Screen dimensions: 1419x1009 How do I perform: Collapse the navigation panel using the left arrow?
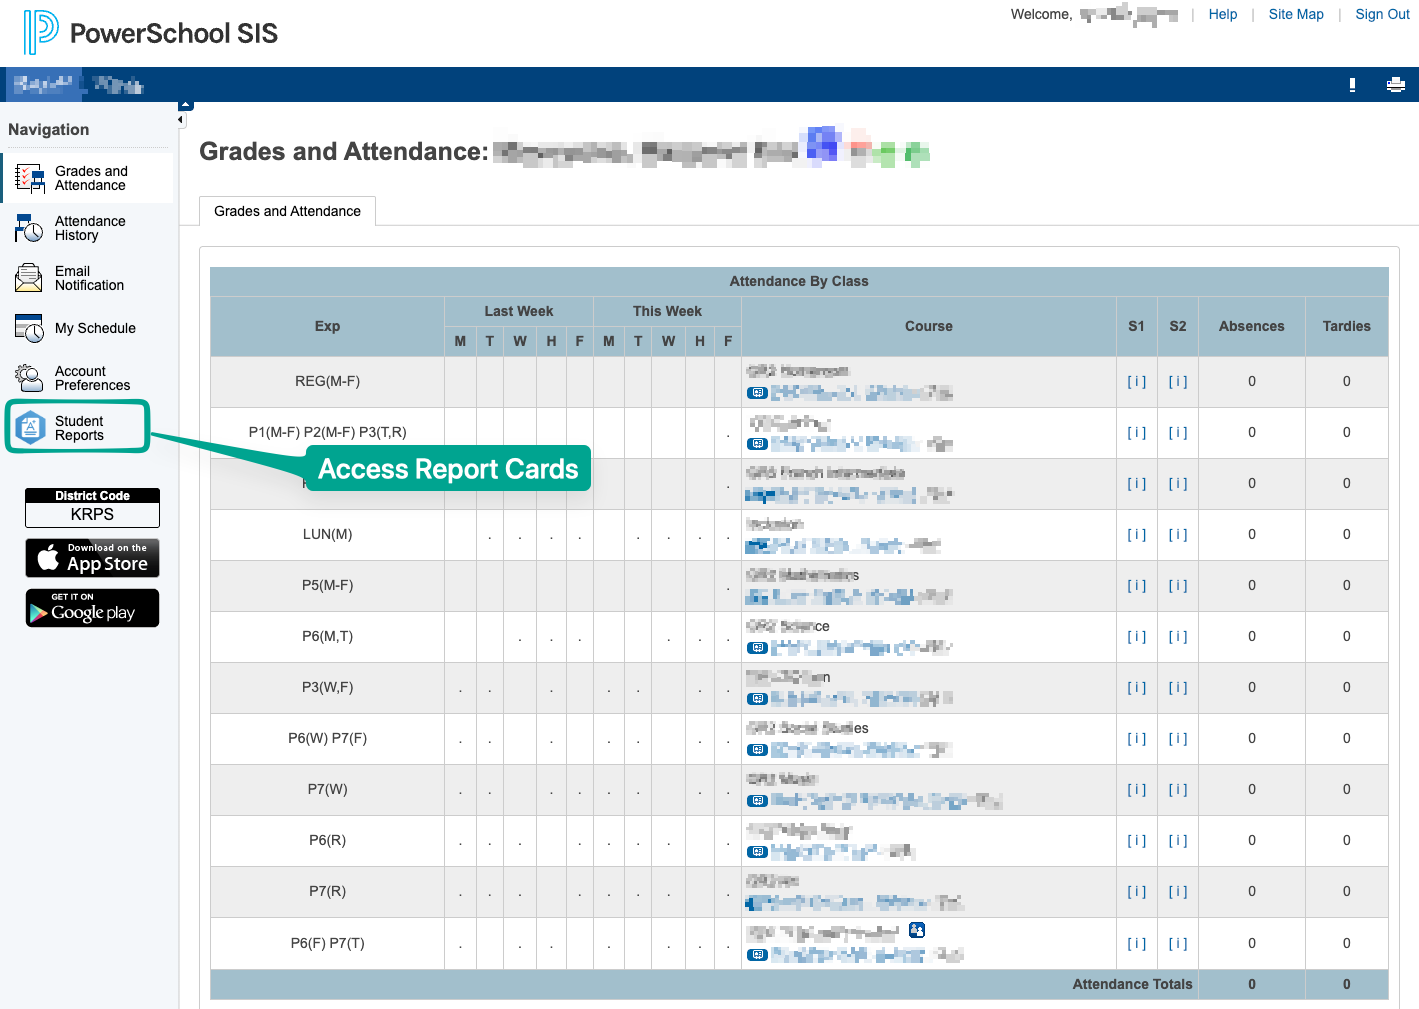point(181,120)
